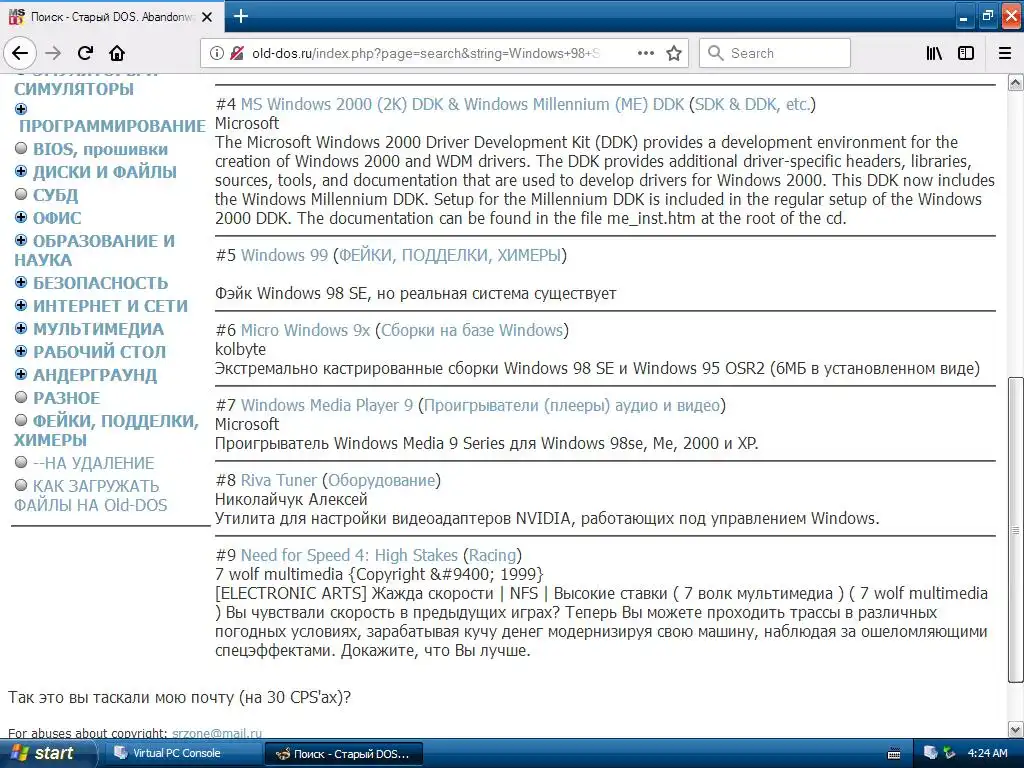Viewport: 1024px width, 768px height.
Task: Click the second system tray icon
Action: (950, 753)
